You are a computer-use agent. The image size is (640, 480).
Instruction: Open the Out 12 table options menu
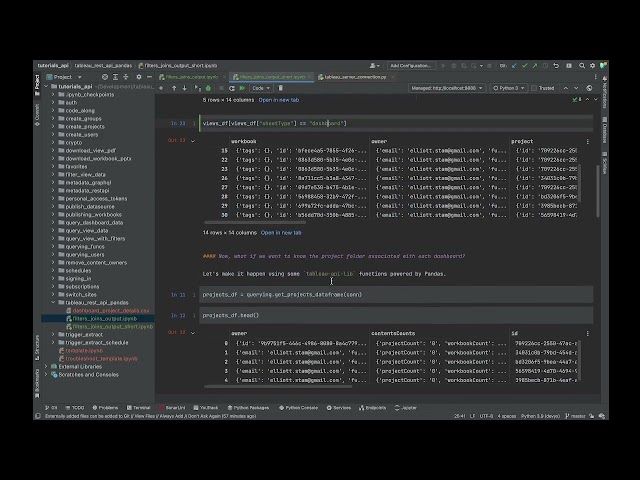click(x=588, y=333)
